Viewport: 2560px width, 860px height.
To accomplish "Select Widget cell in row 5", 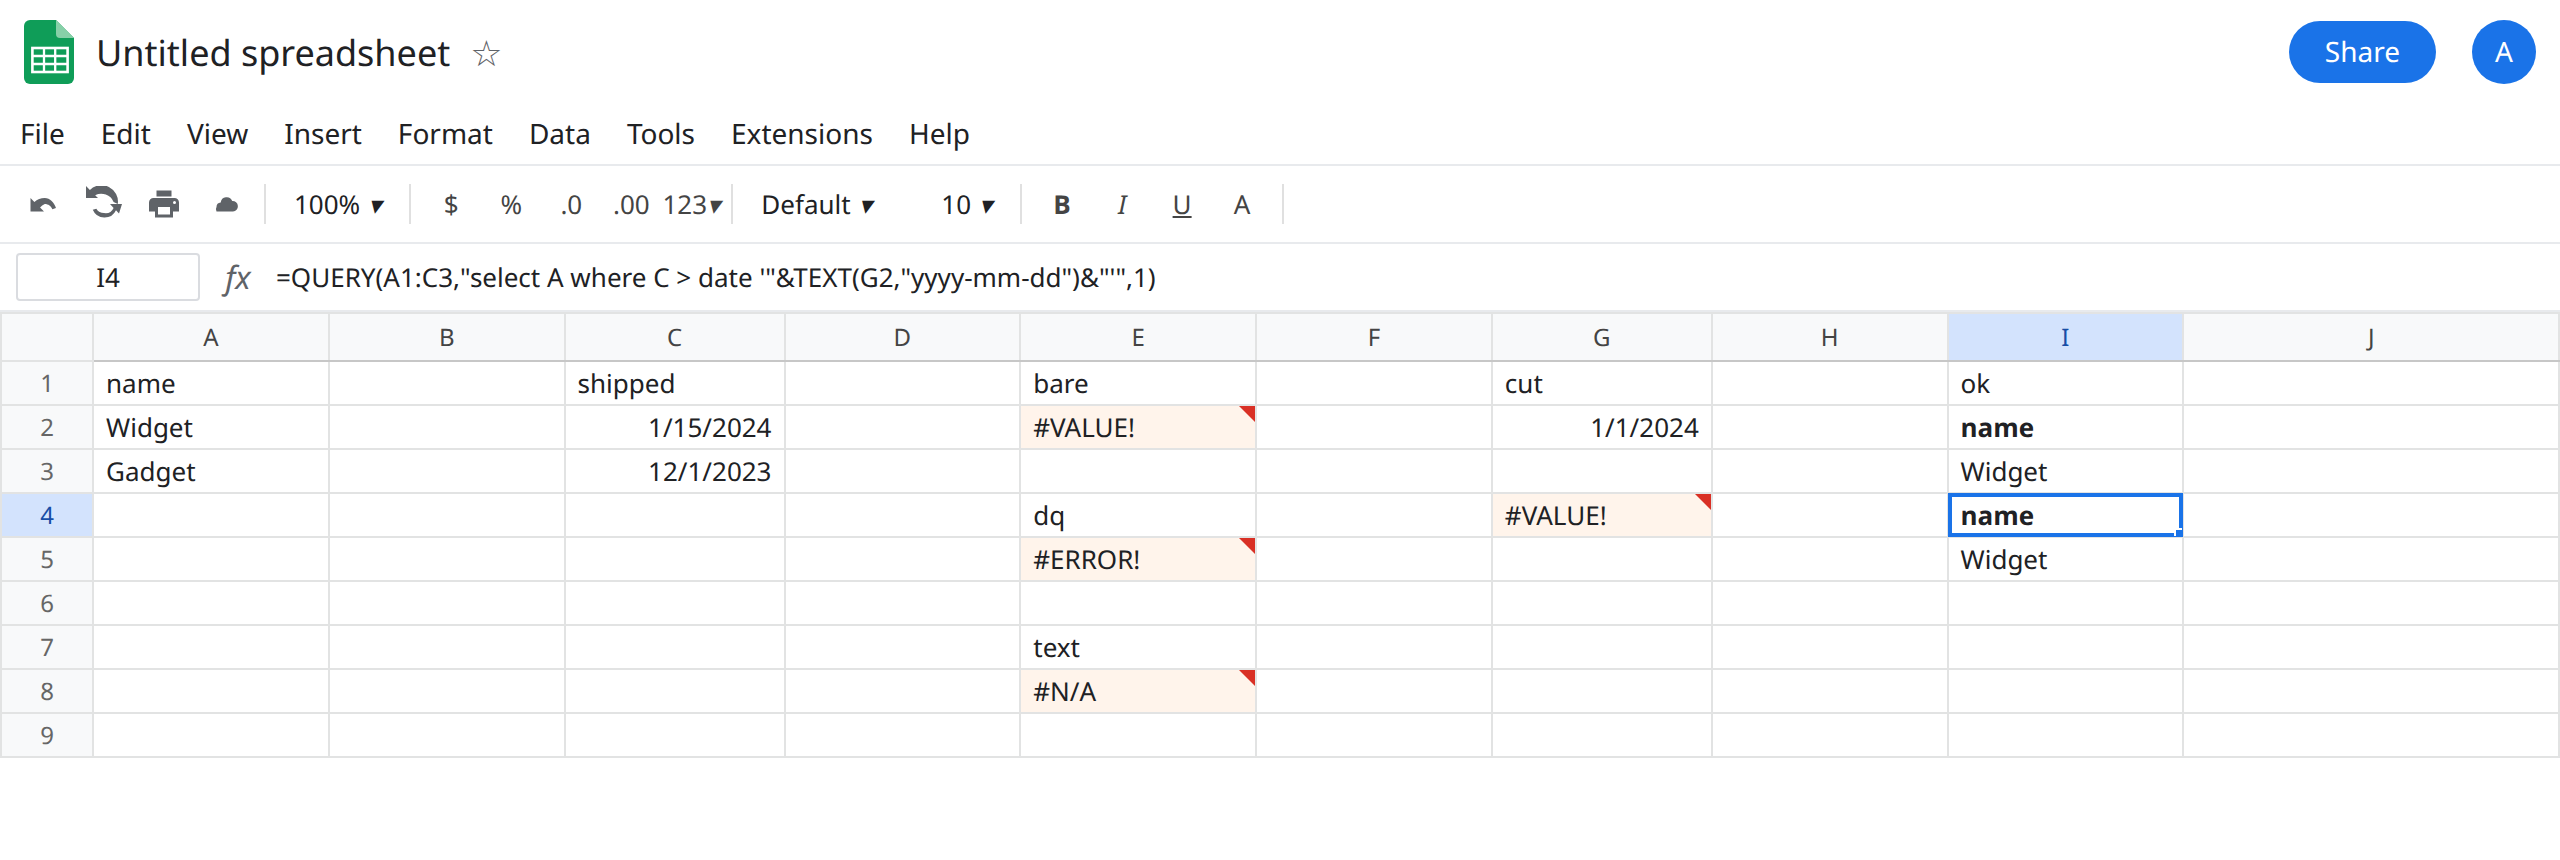I will [x=2065, y=559].
